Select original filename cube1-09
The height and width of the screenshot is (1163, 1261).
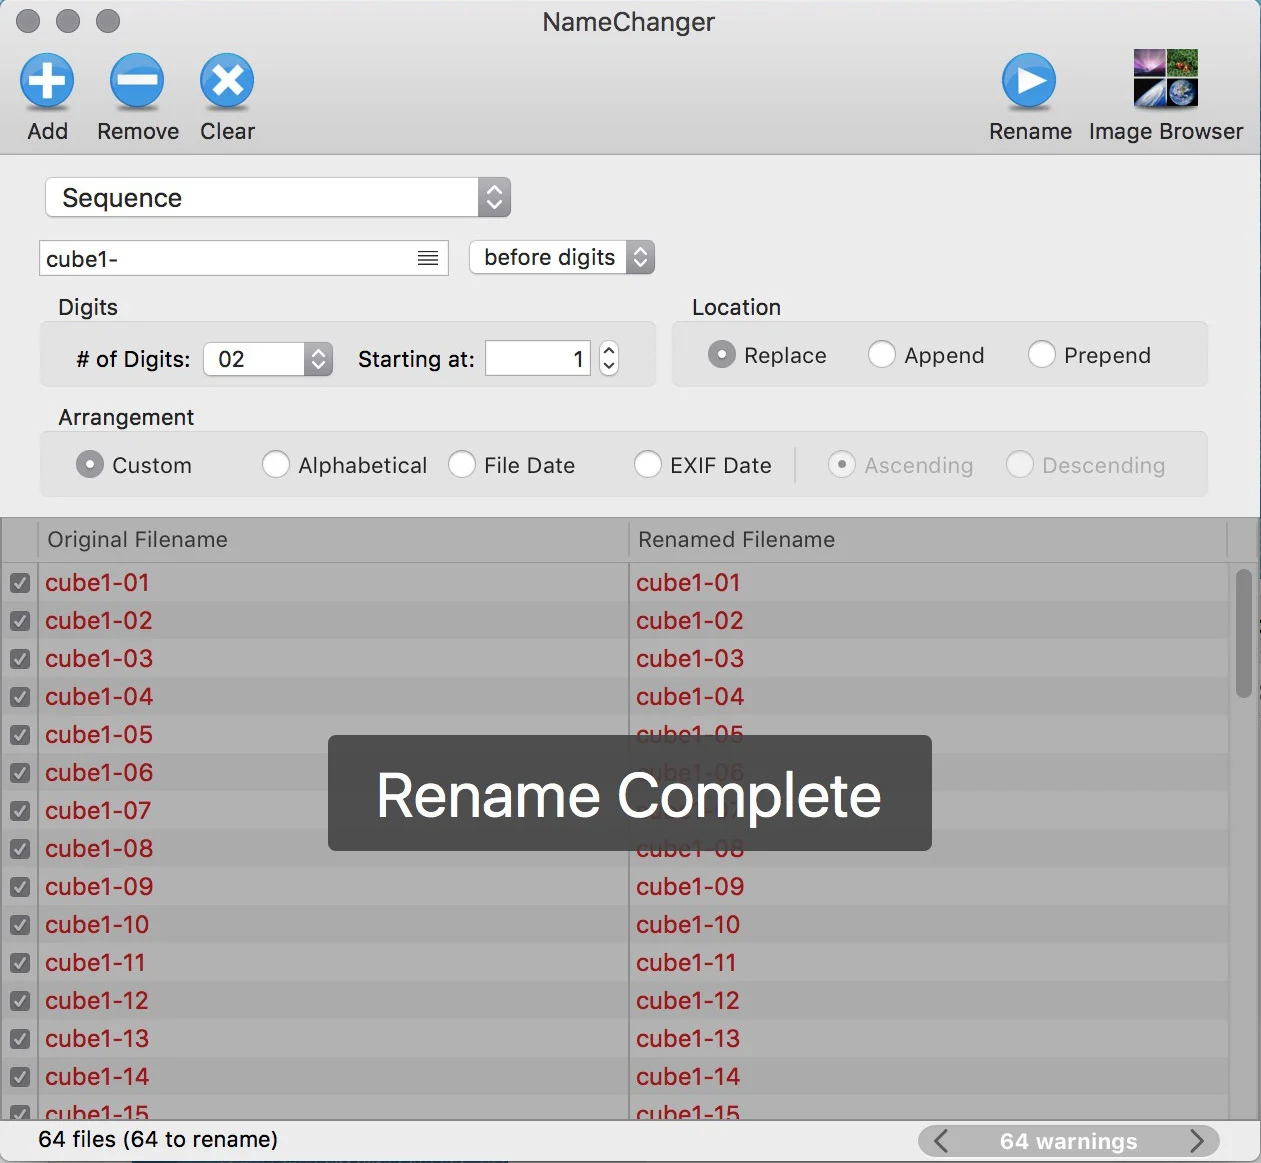point(99,886)
